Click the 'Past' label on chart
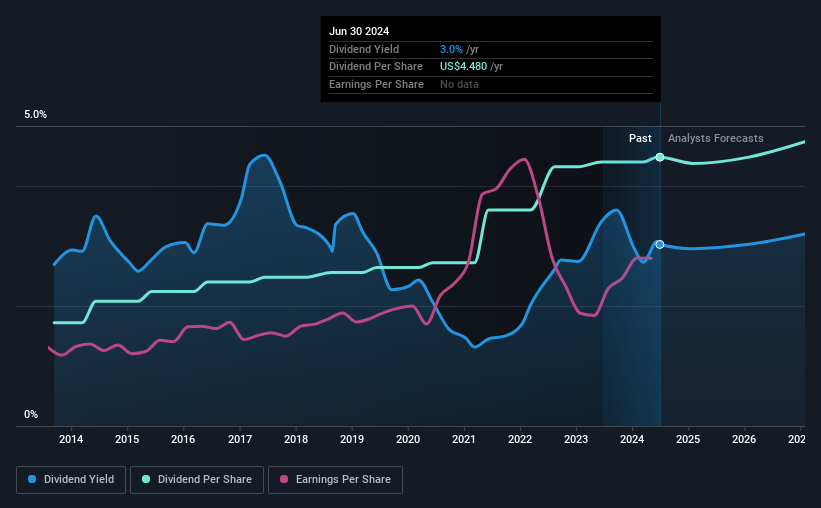Viewport: 821px width, 508px height. (640, 138)
